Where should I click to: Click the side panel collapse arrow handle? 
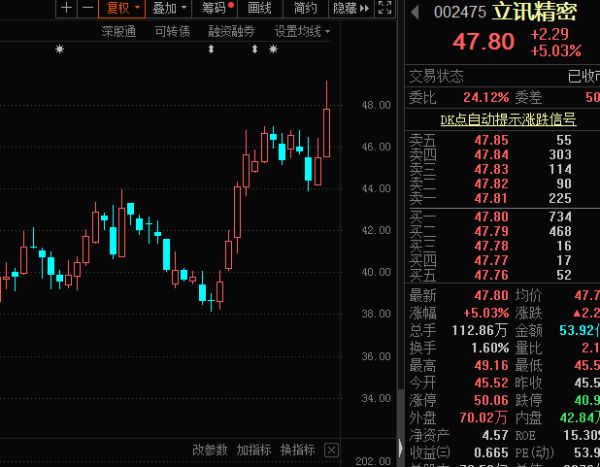pyautogui.click(x=401, y=447)
